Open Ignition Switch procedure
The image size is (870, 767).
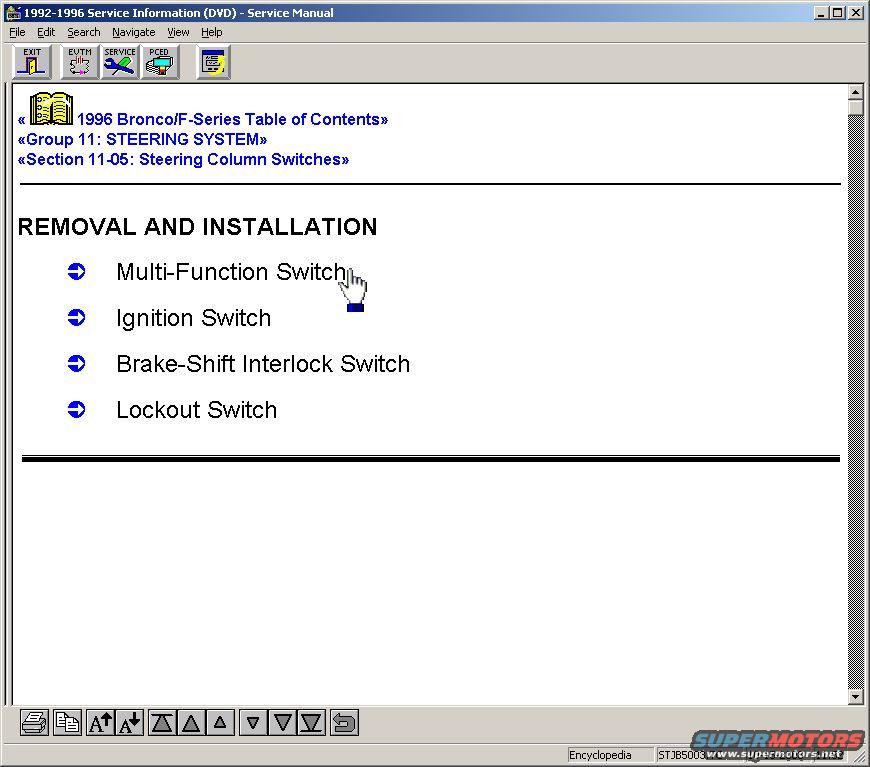click(193, 318)
